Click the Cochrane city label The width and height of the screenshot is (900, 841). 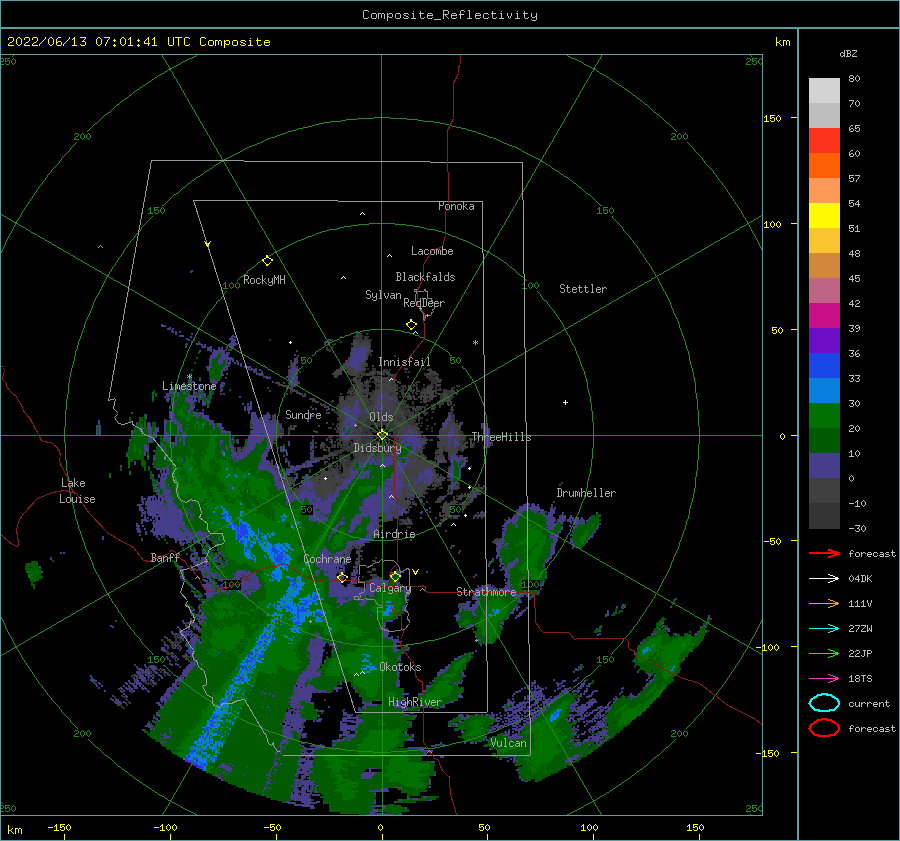pyautogui.click(x=327, y=559)
